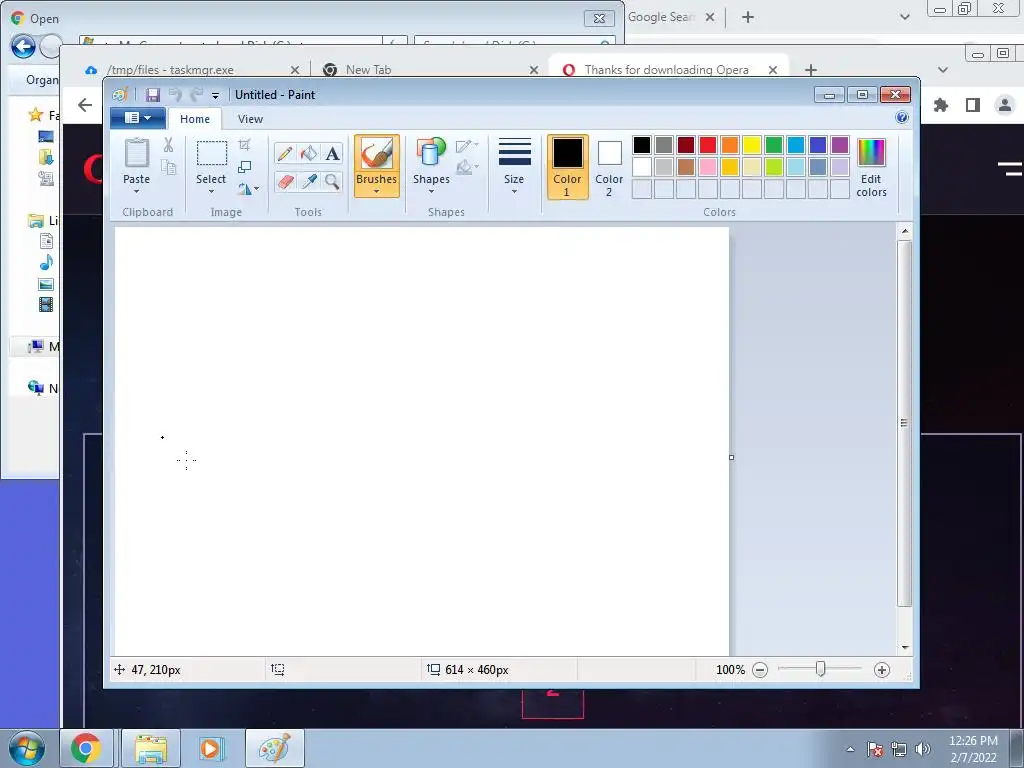Click the Paint application icon in title bar
The width and height of the screenshot is (1024, 768).
click(x=120, y=95)
